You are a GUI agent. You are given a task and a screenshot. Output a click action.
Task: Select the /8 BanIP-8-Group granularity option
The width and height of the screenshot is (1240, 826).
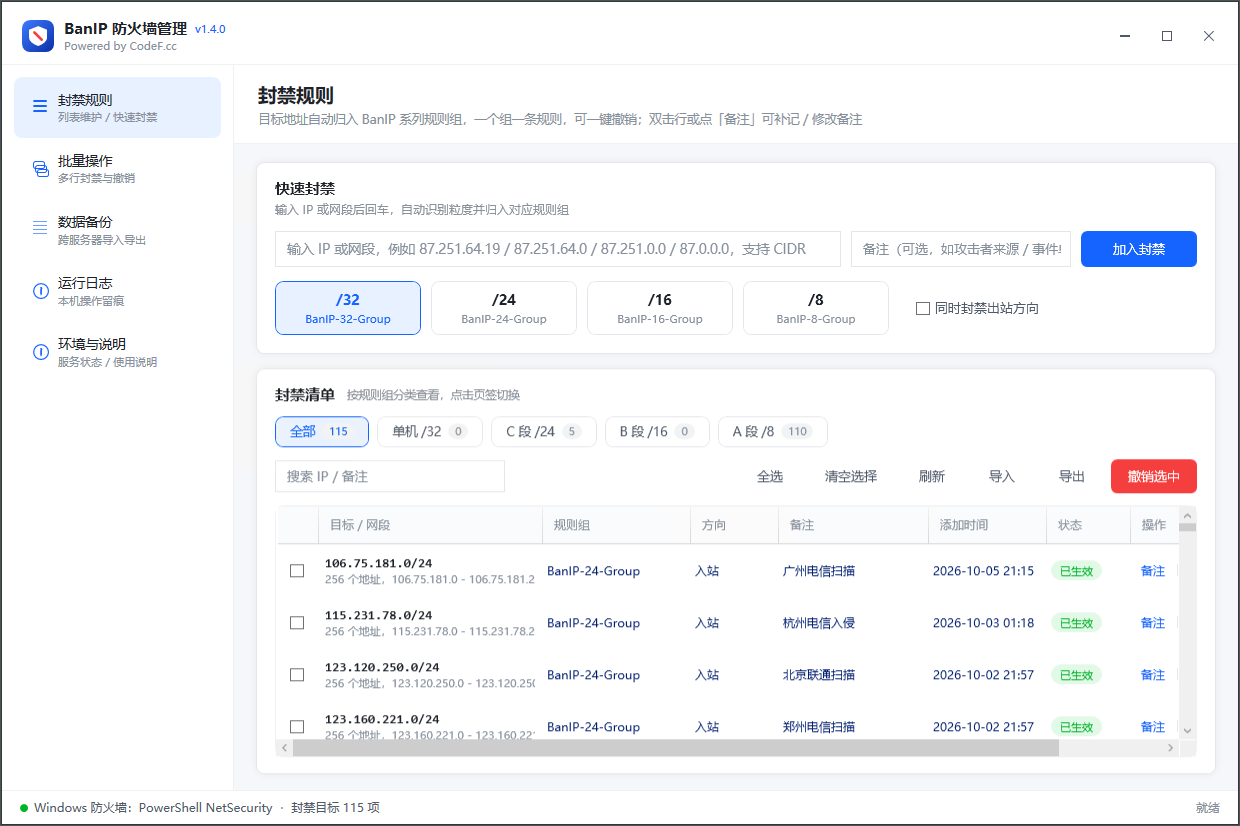816,308
